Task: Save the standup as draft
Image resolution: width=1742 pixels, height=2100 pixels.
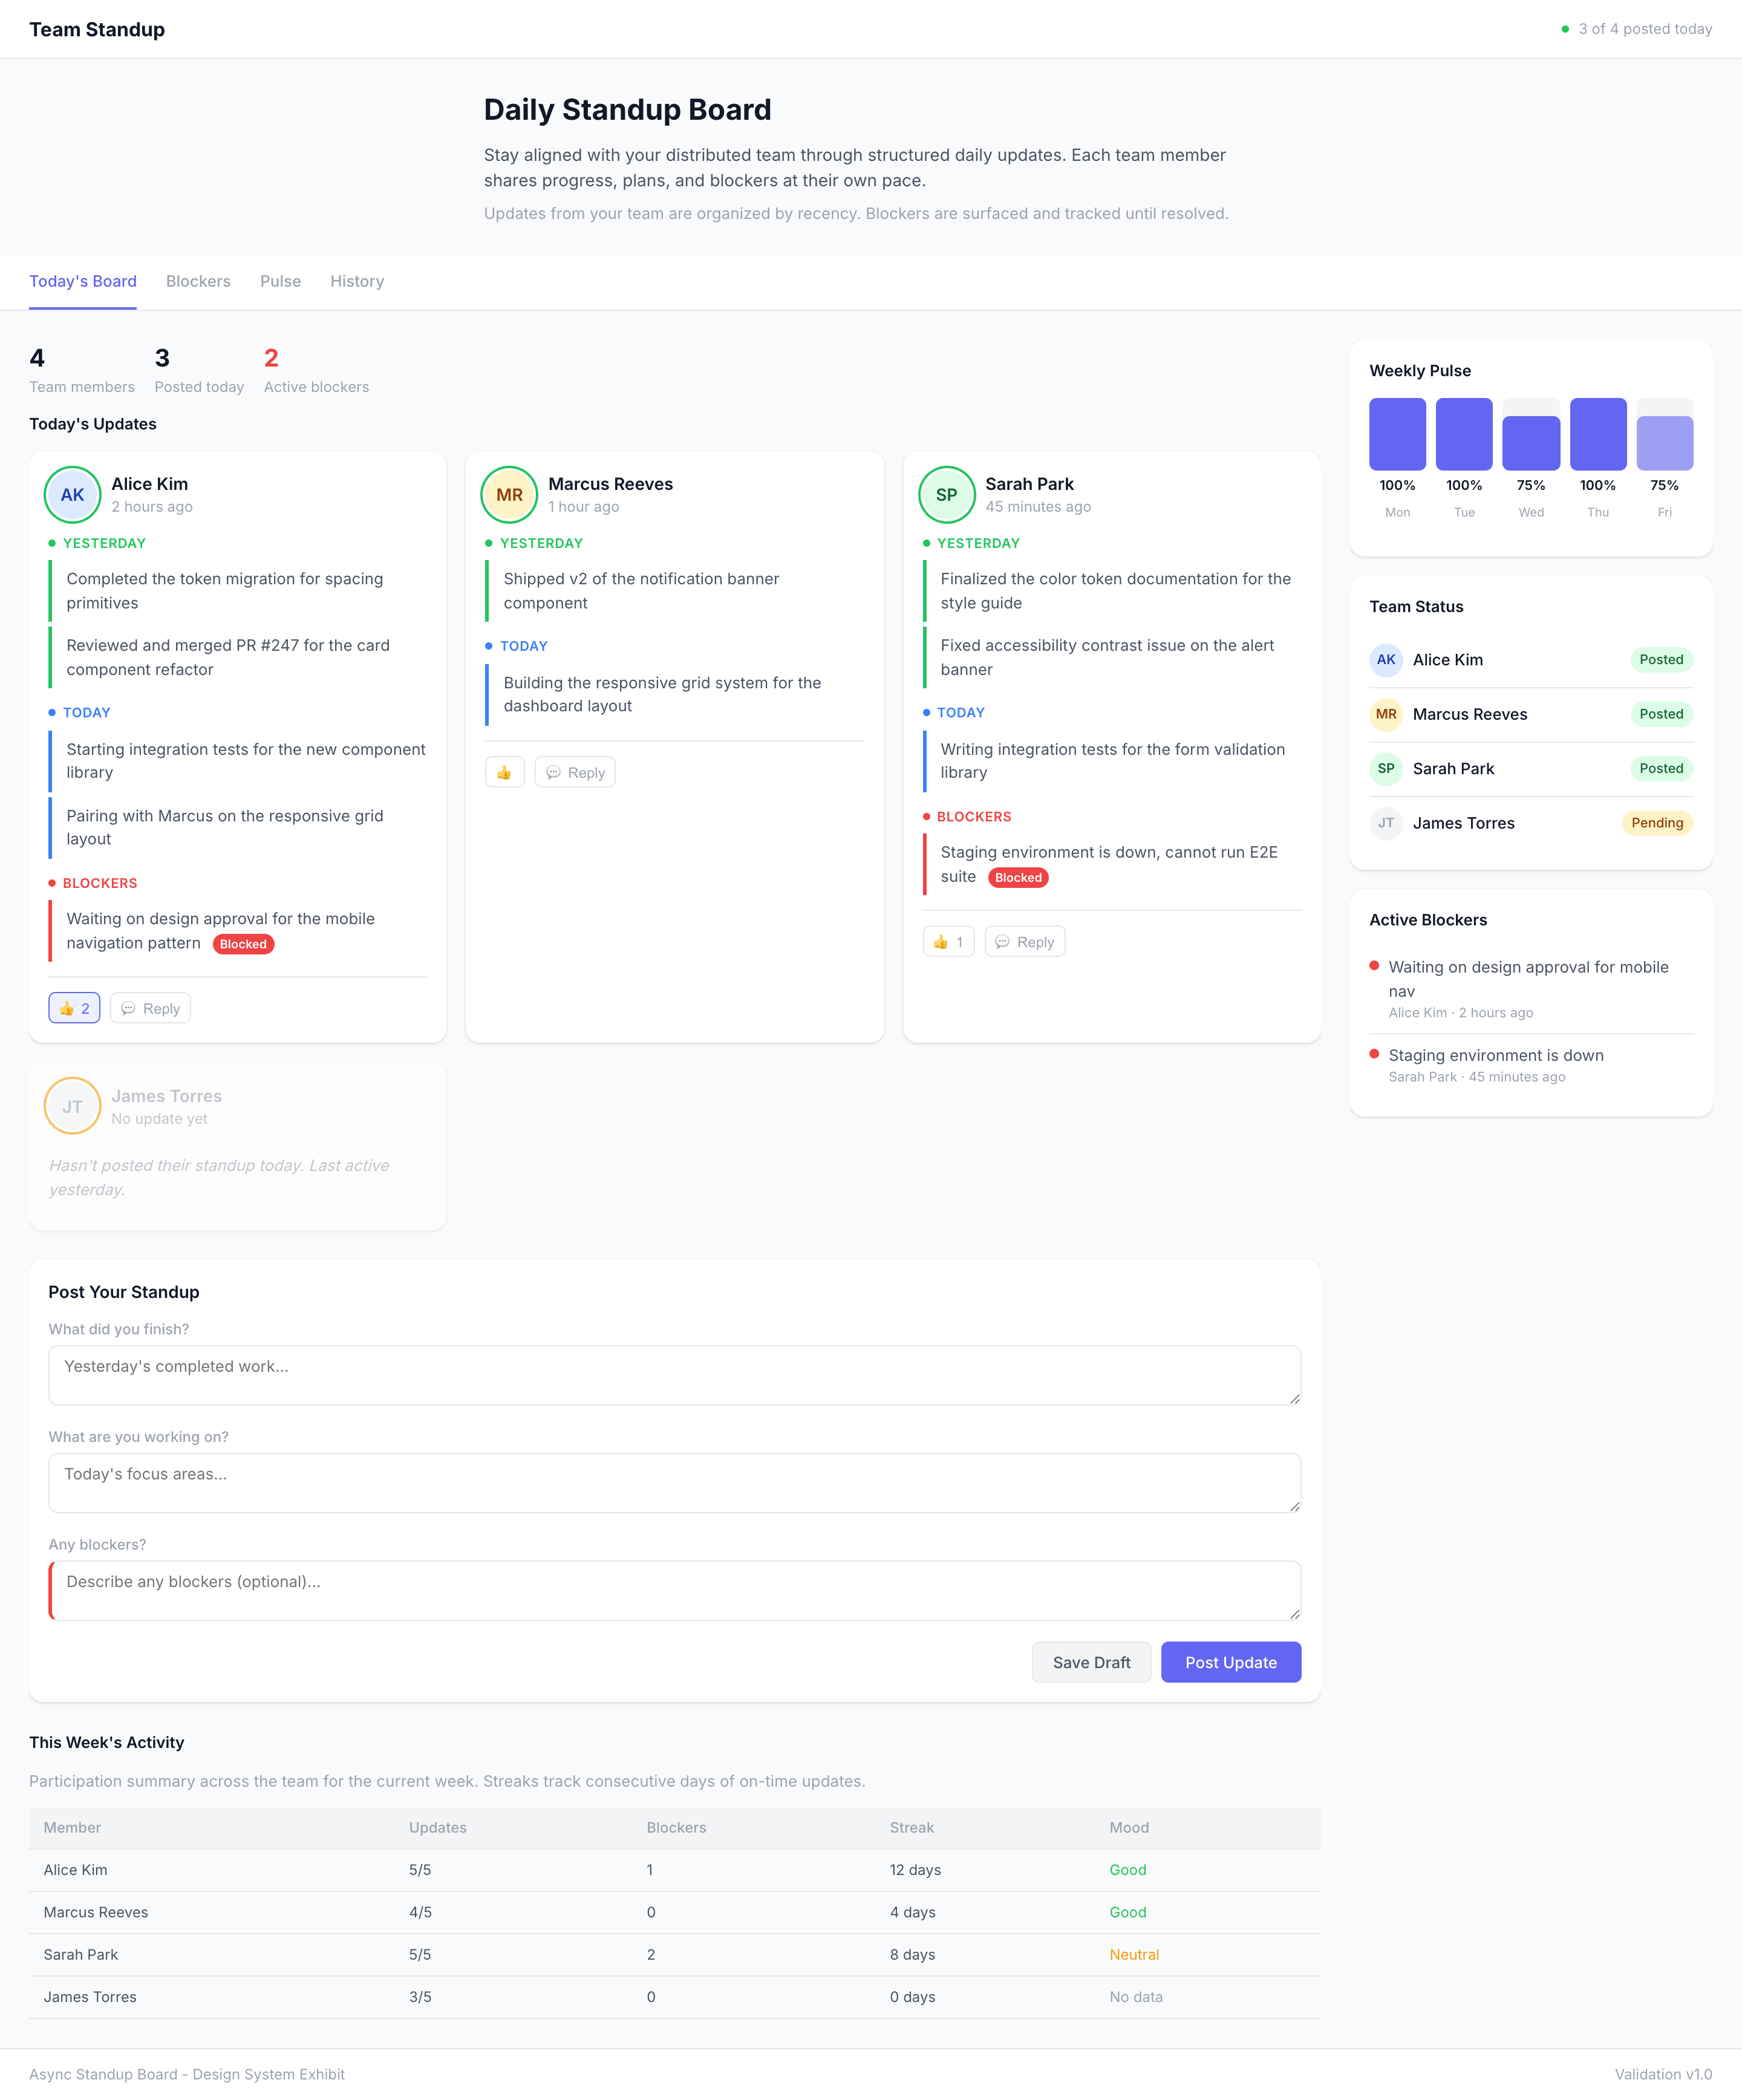Action: pyautogui.click(x=1091, y=1662)
